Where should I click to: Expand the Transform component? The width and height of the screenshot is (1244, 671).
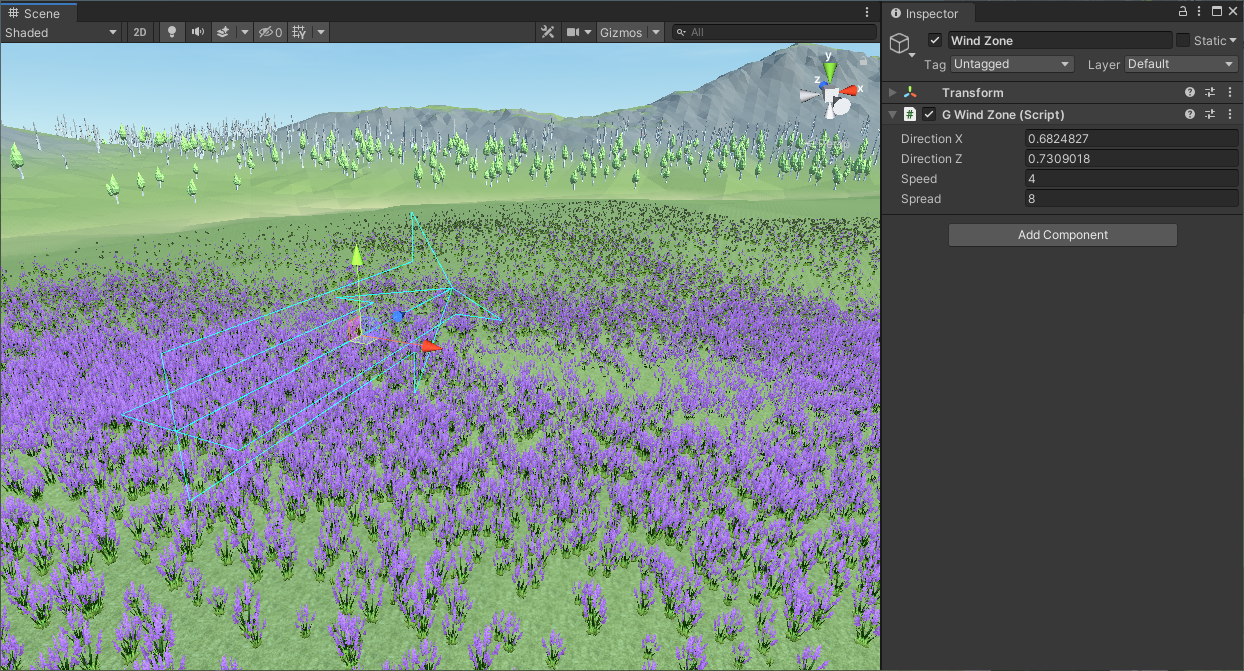(893, 93)
